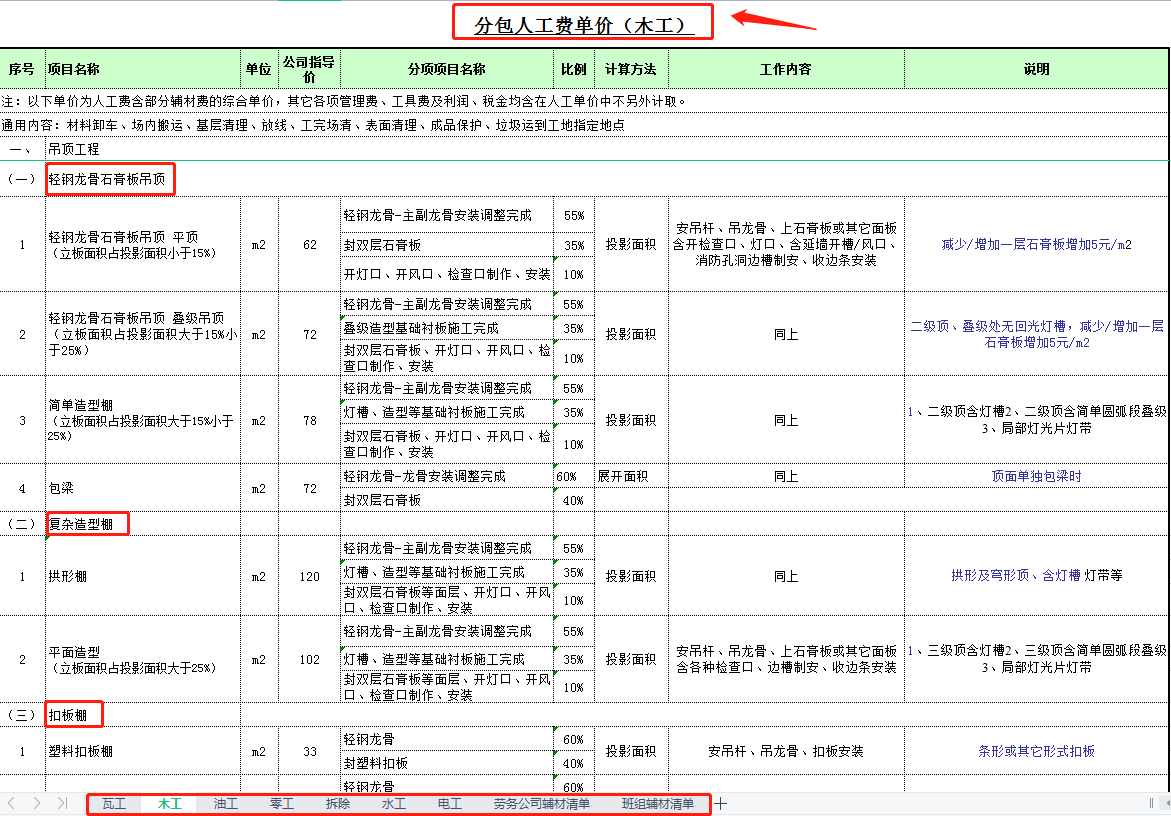Click the 项目名称 header cell
1171x816 pixels.
click(x=143, y=69)
